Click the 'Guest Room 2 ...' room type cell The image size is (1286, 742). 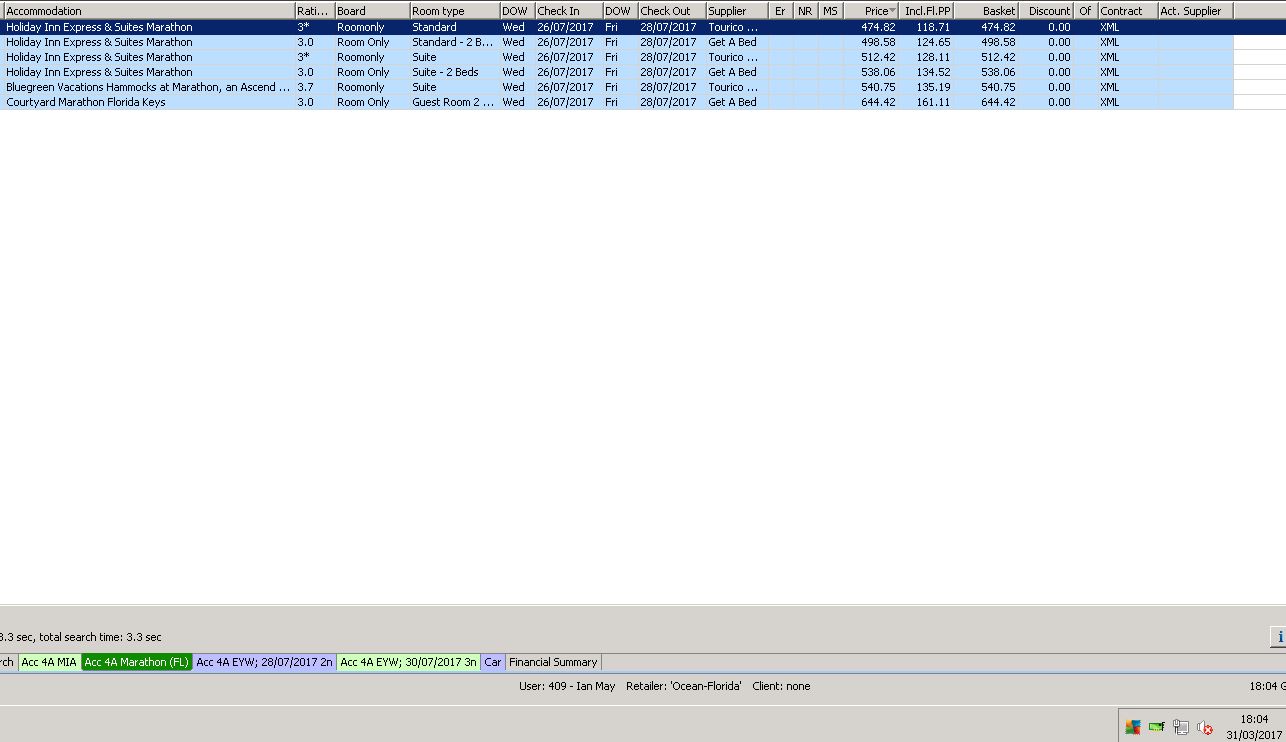(454, 102)
